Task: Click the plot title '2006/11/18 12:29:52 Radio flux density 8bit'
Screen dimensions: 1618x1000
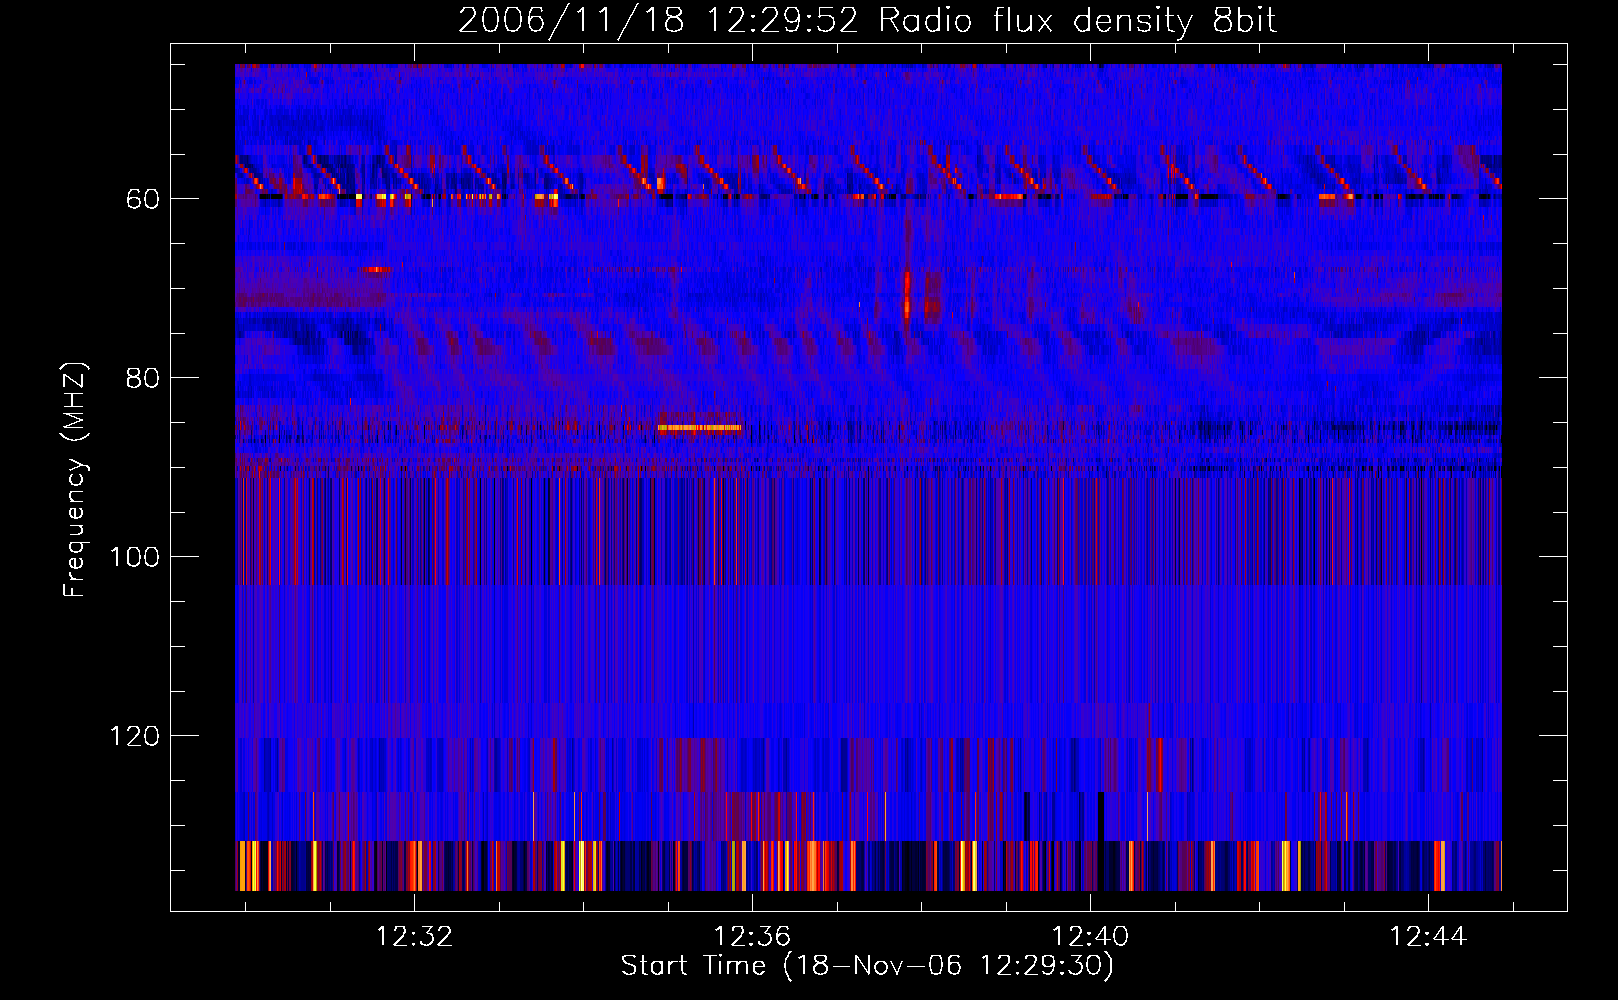Action: click(x=867, y=20)
